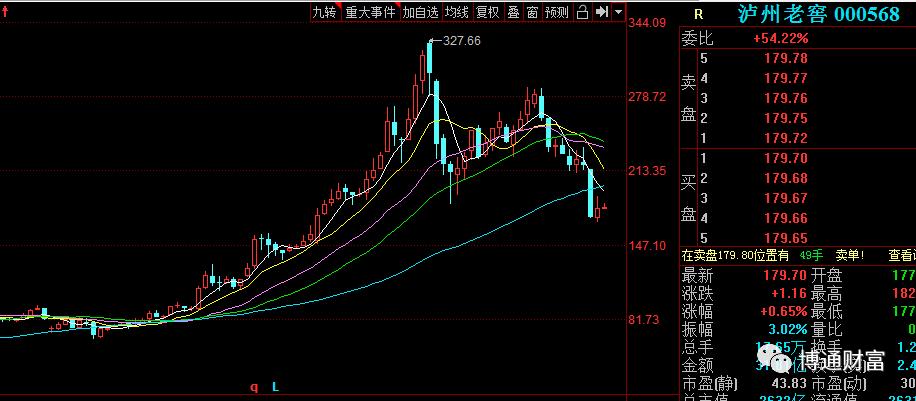
Task: Click the 147.10 price axis label
Action: tap(647, 246)
